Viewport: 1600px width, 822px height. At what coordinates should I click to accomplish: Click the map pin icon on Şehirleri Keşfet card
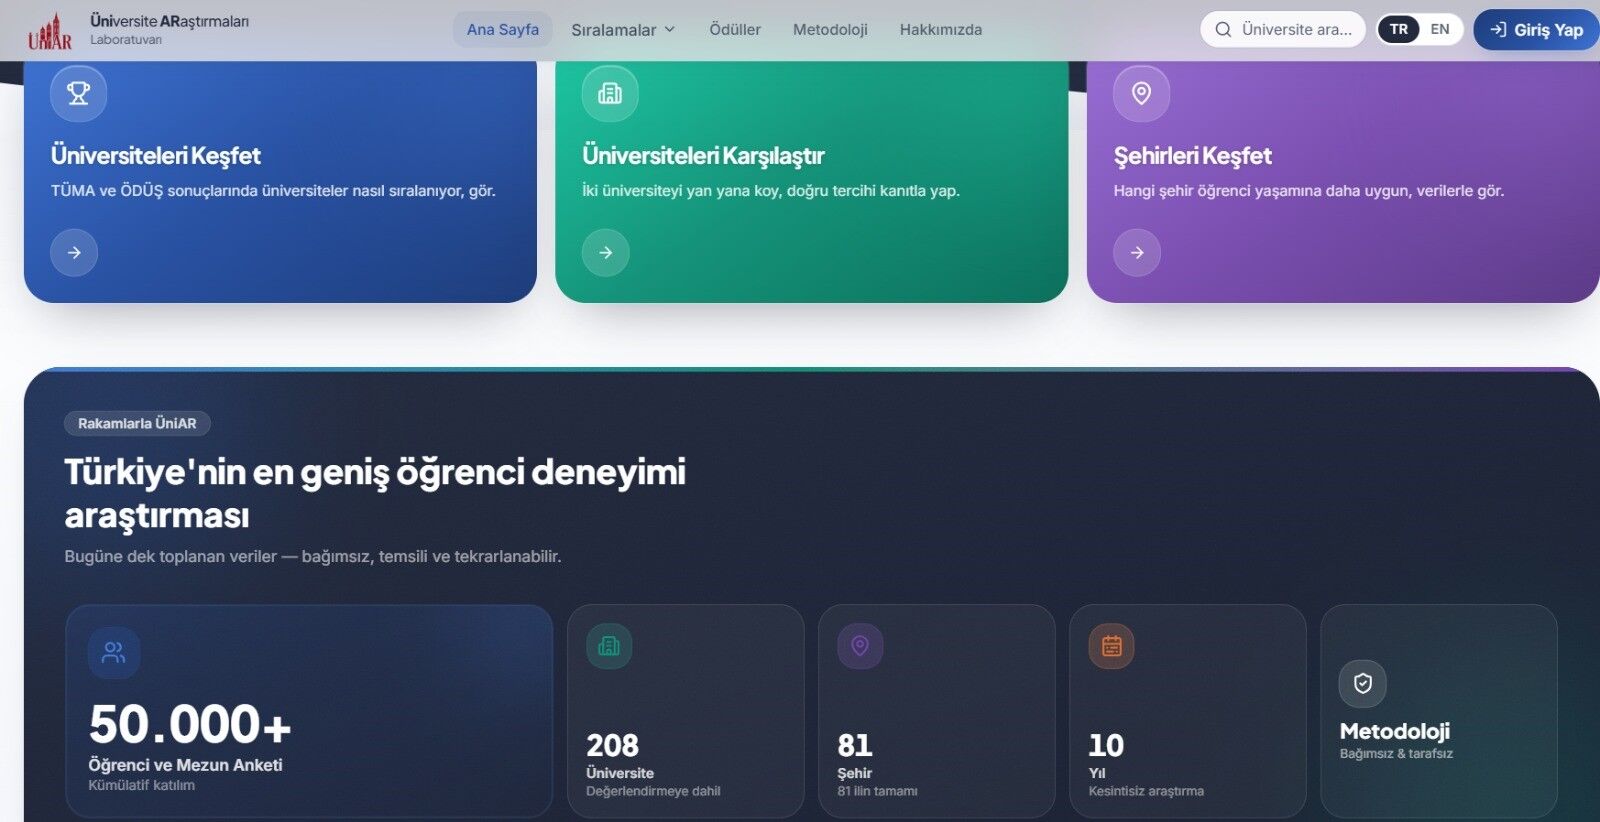coord(1141,93)
